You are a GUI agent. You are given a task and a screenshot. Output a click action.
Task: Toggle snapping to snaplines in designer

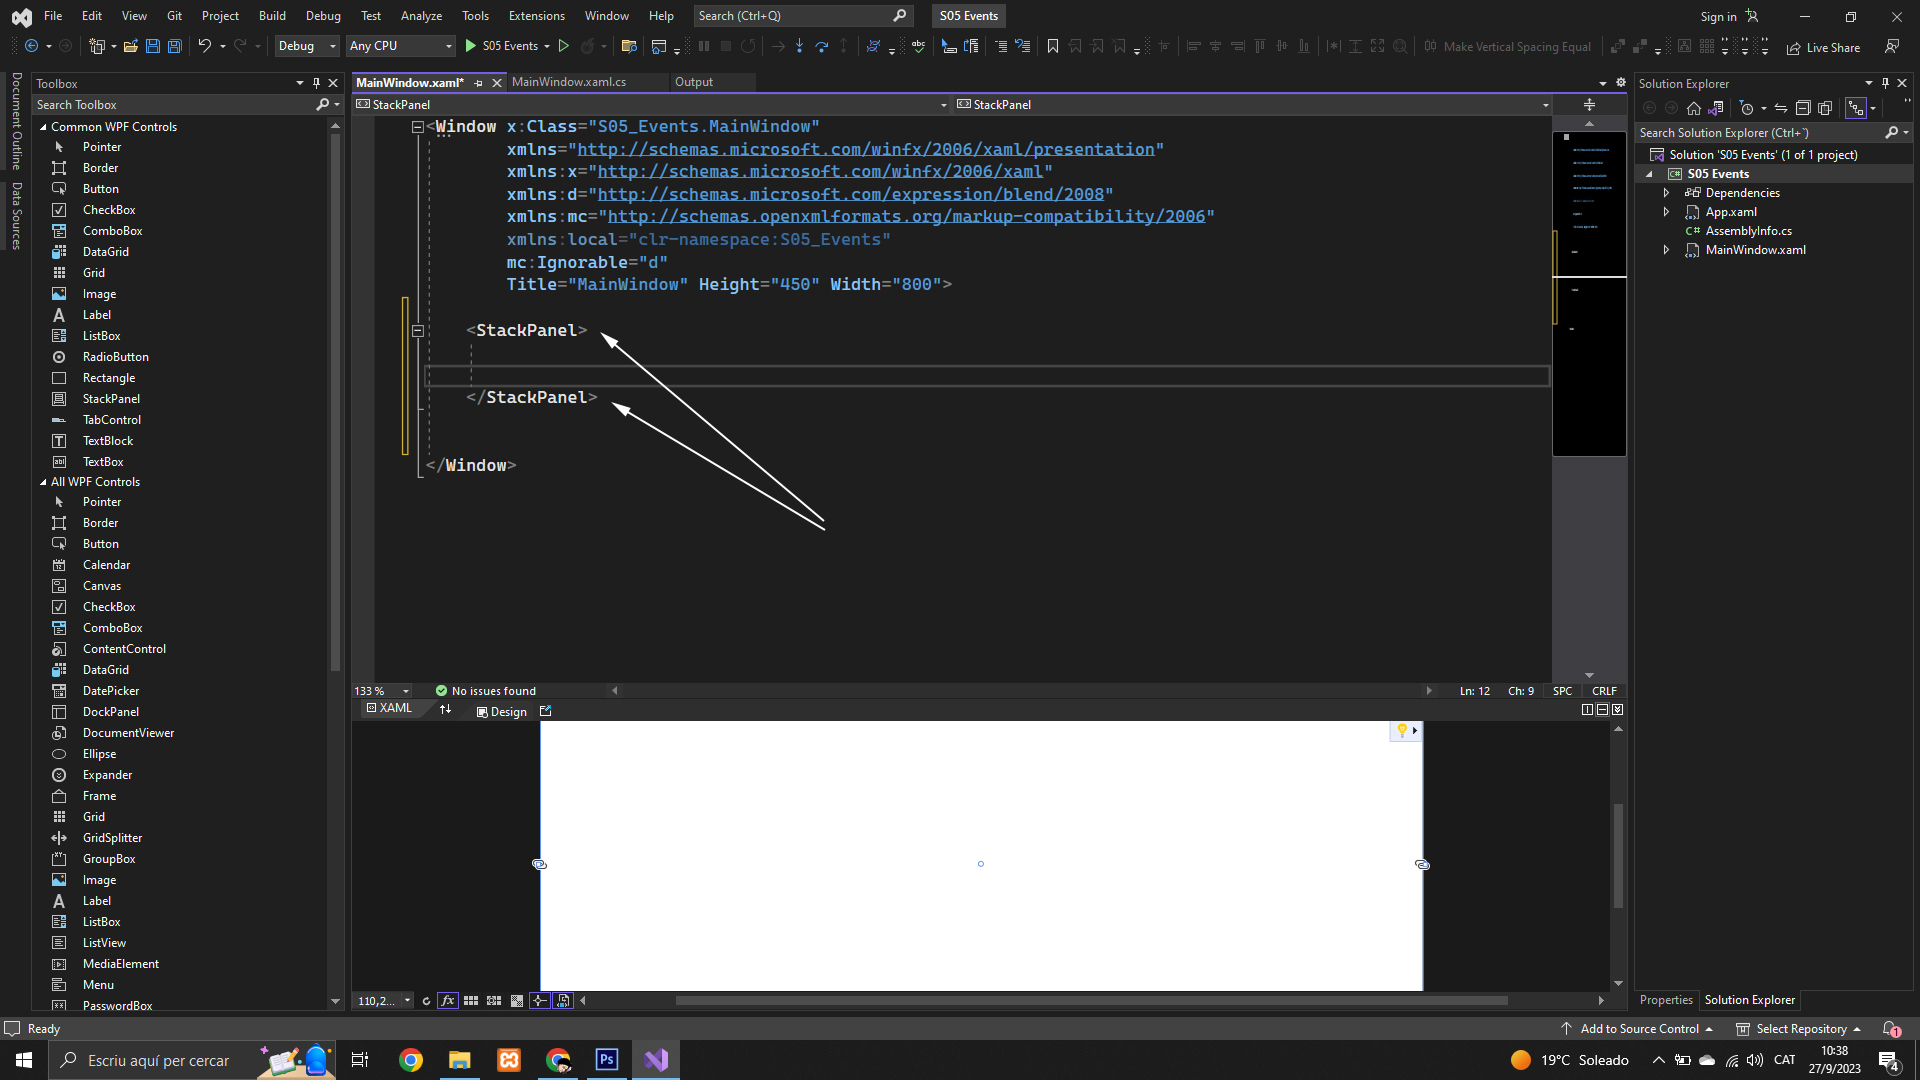(x=540, y=1000)
